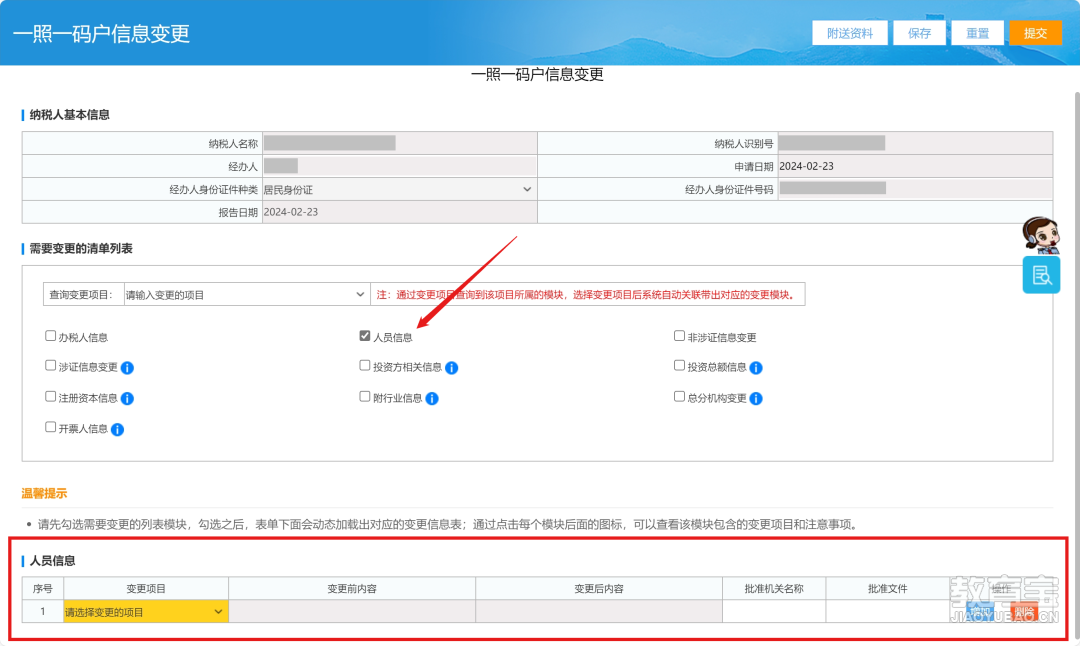Viewport: 1080px width, 646px height.
Task: Uncheck the 人员信息 checkbox
Action: coord(365,335)
